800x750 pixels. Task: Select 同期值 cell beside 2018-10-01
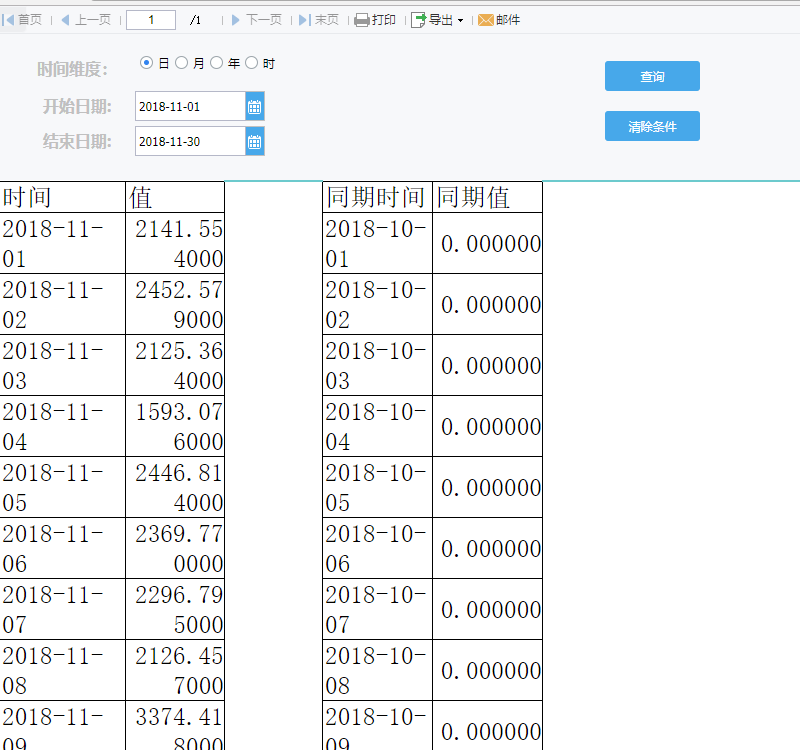click(488, 243)
